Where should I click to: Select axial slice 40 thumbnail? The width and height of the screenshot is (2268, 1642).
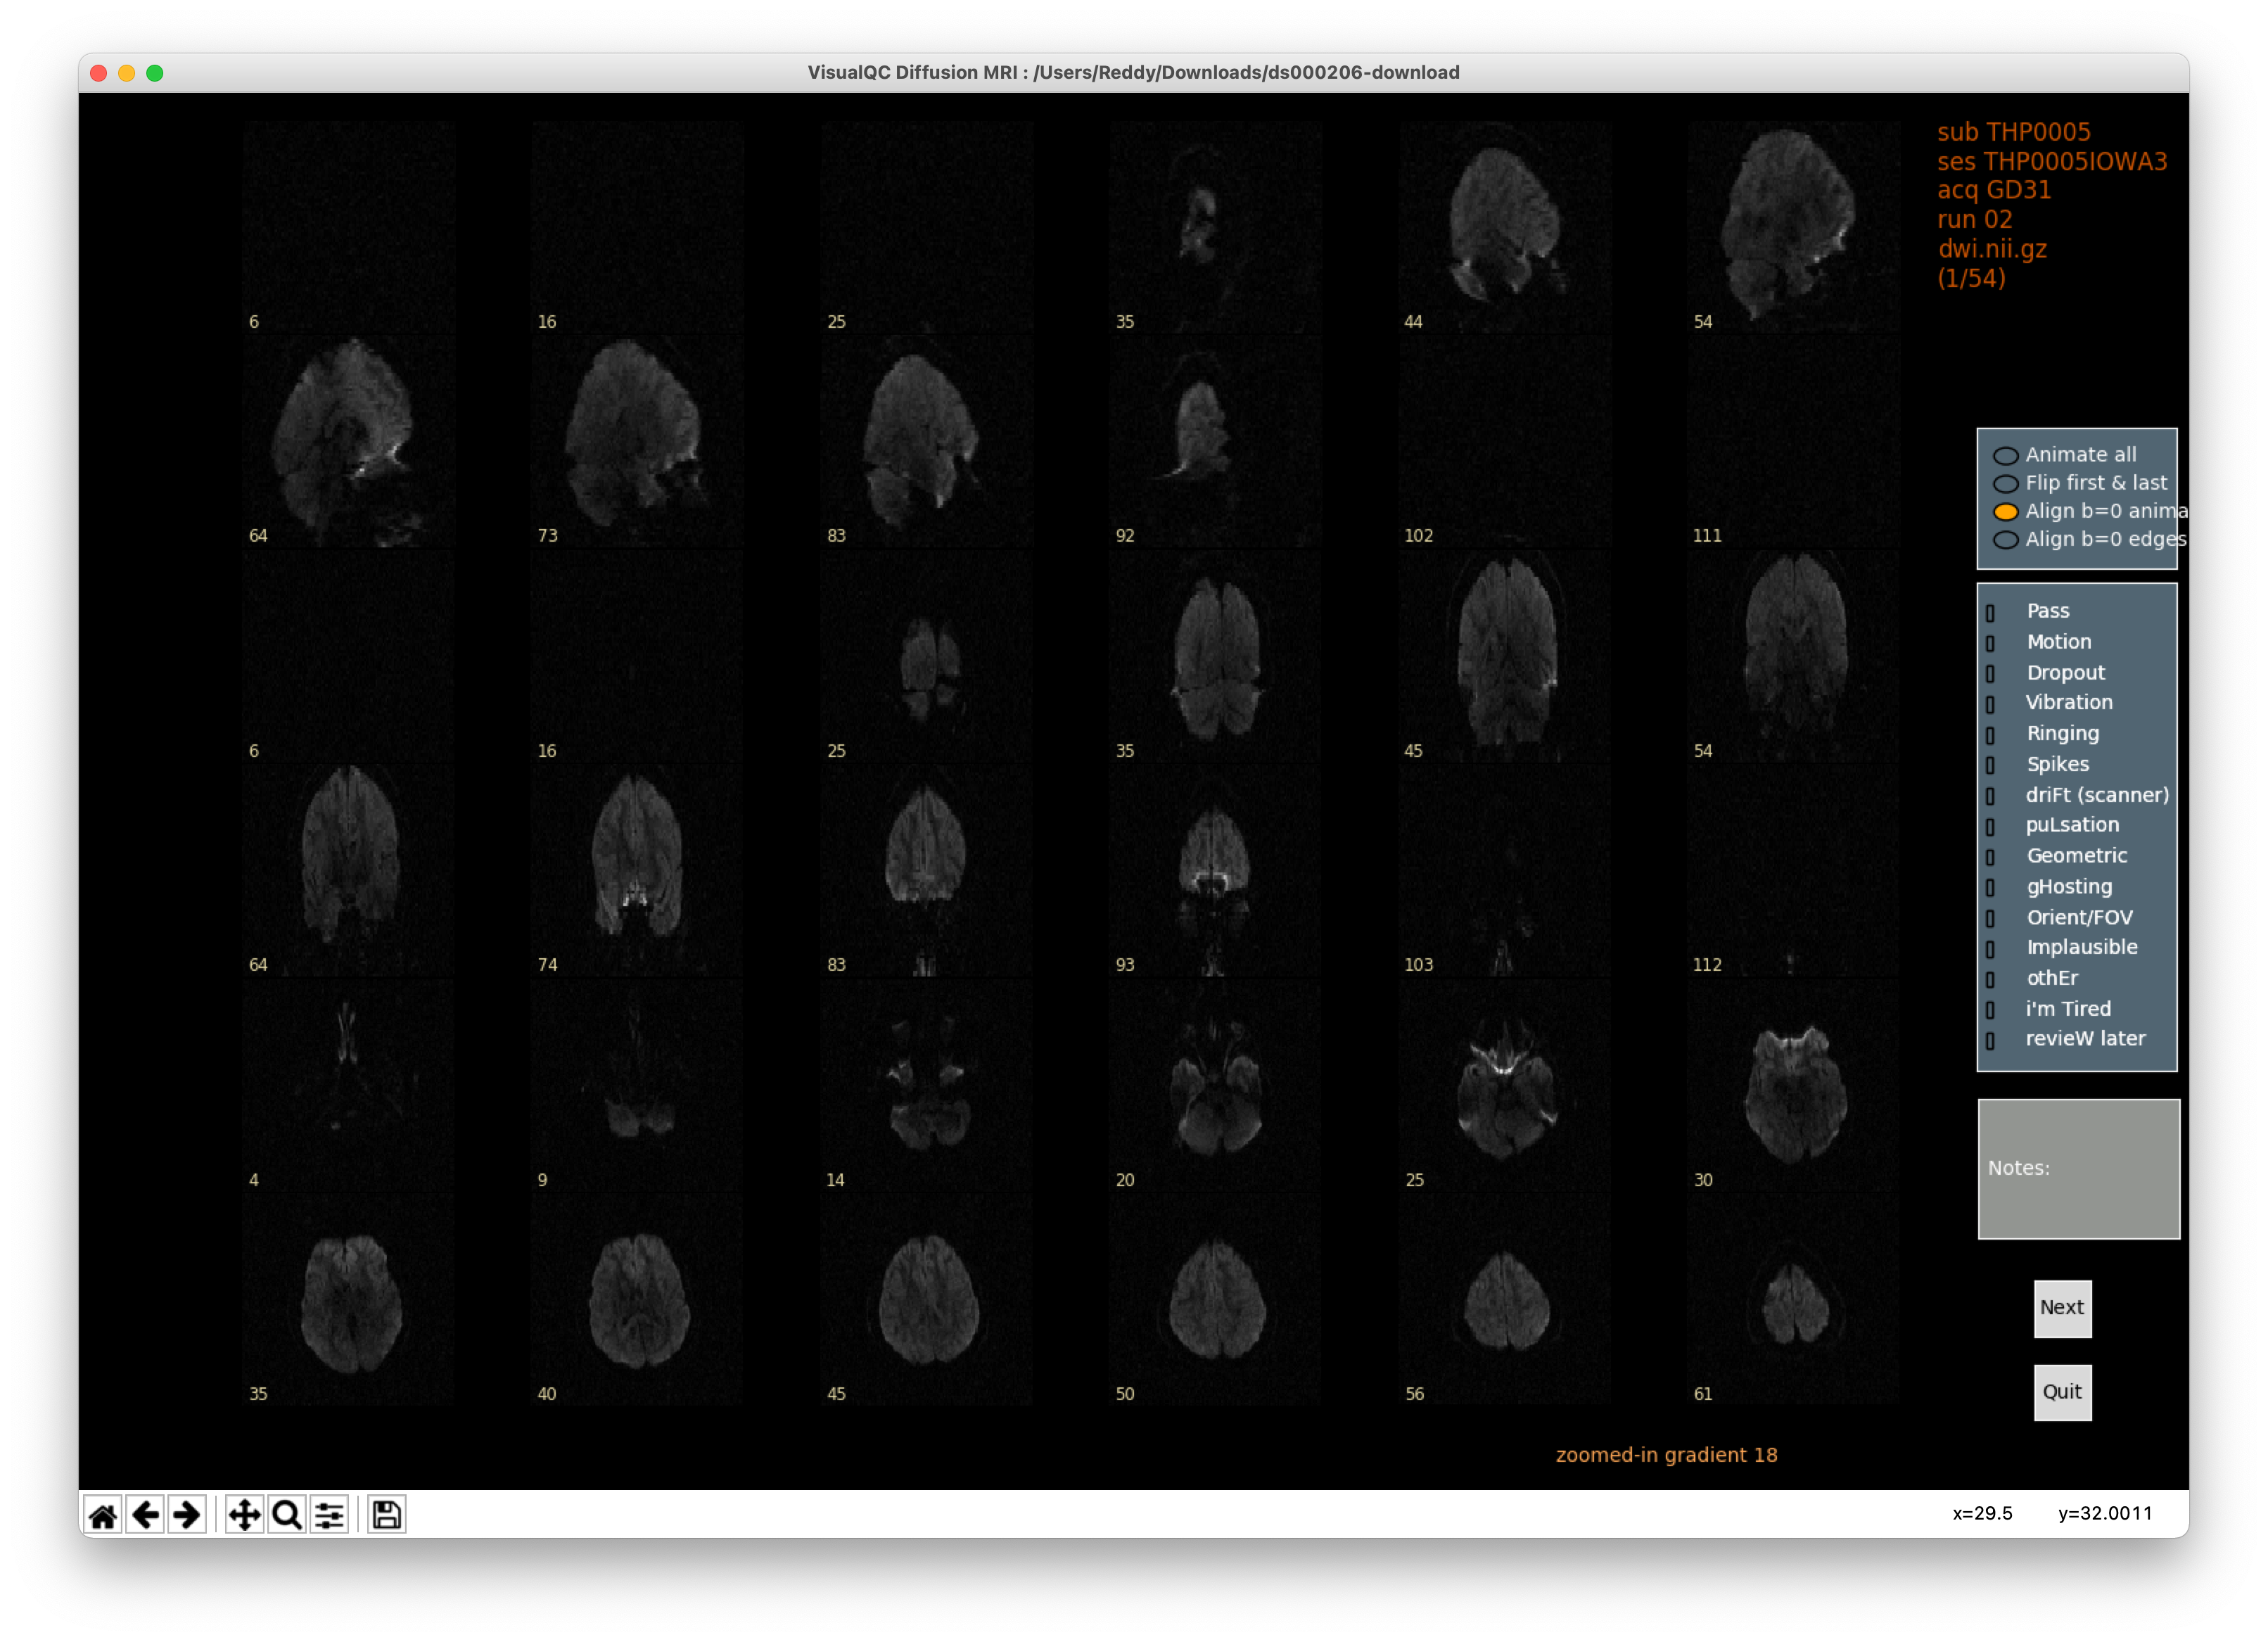pyautogui.click(x=638, y=1299)
